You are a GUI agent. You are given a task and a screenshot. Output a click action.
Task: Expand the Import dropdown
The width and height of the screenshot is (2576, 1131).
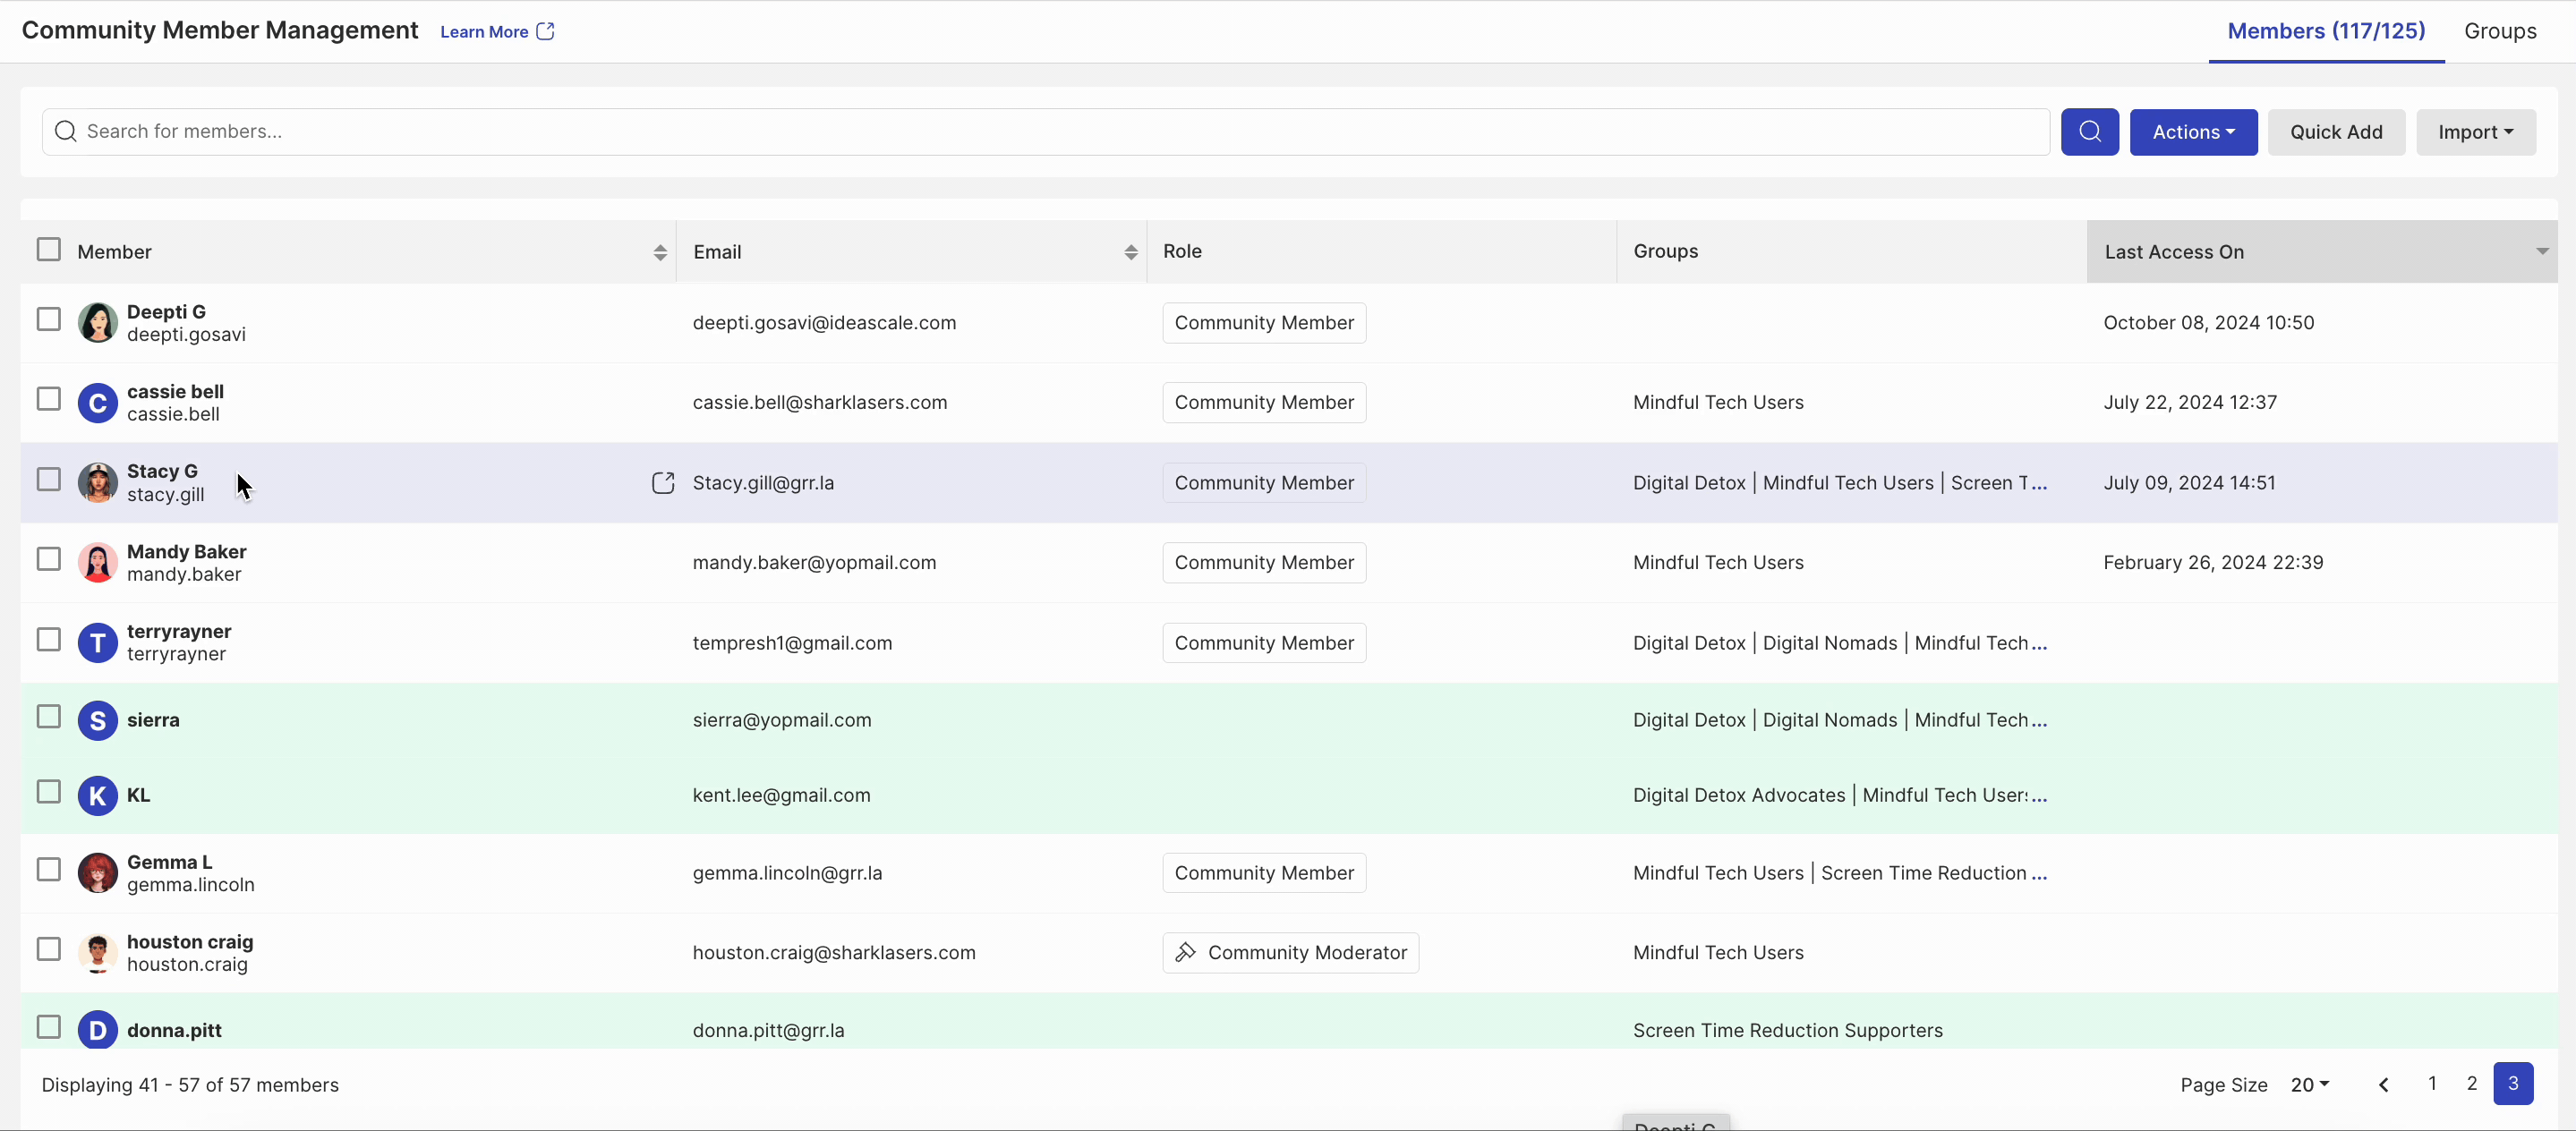coord(2475,132)
